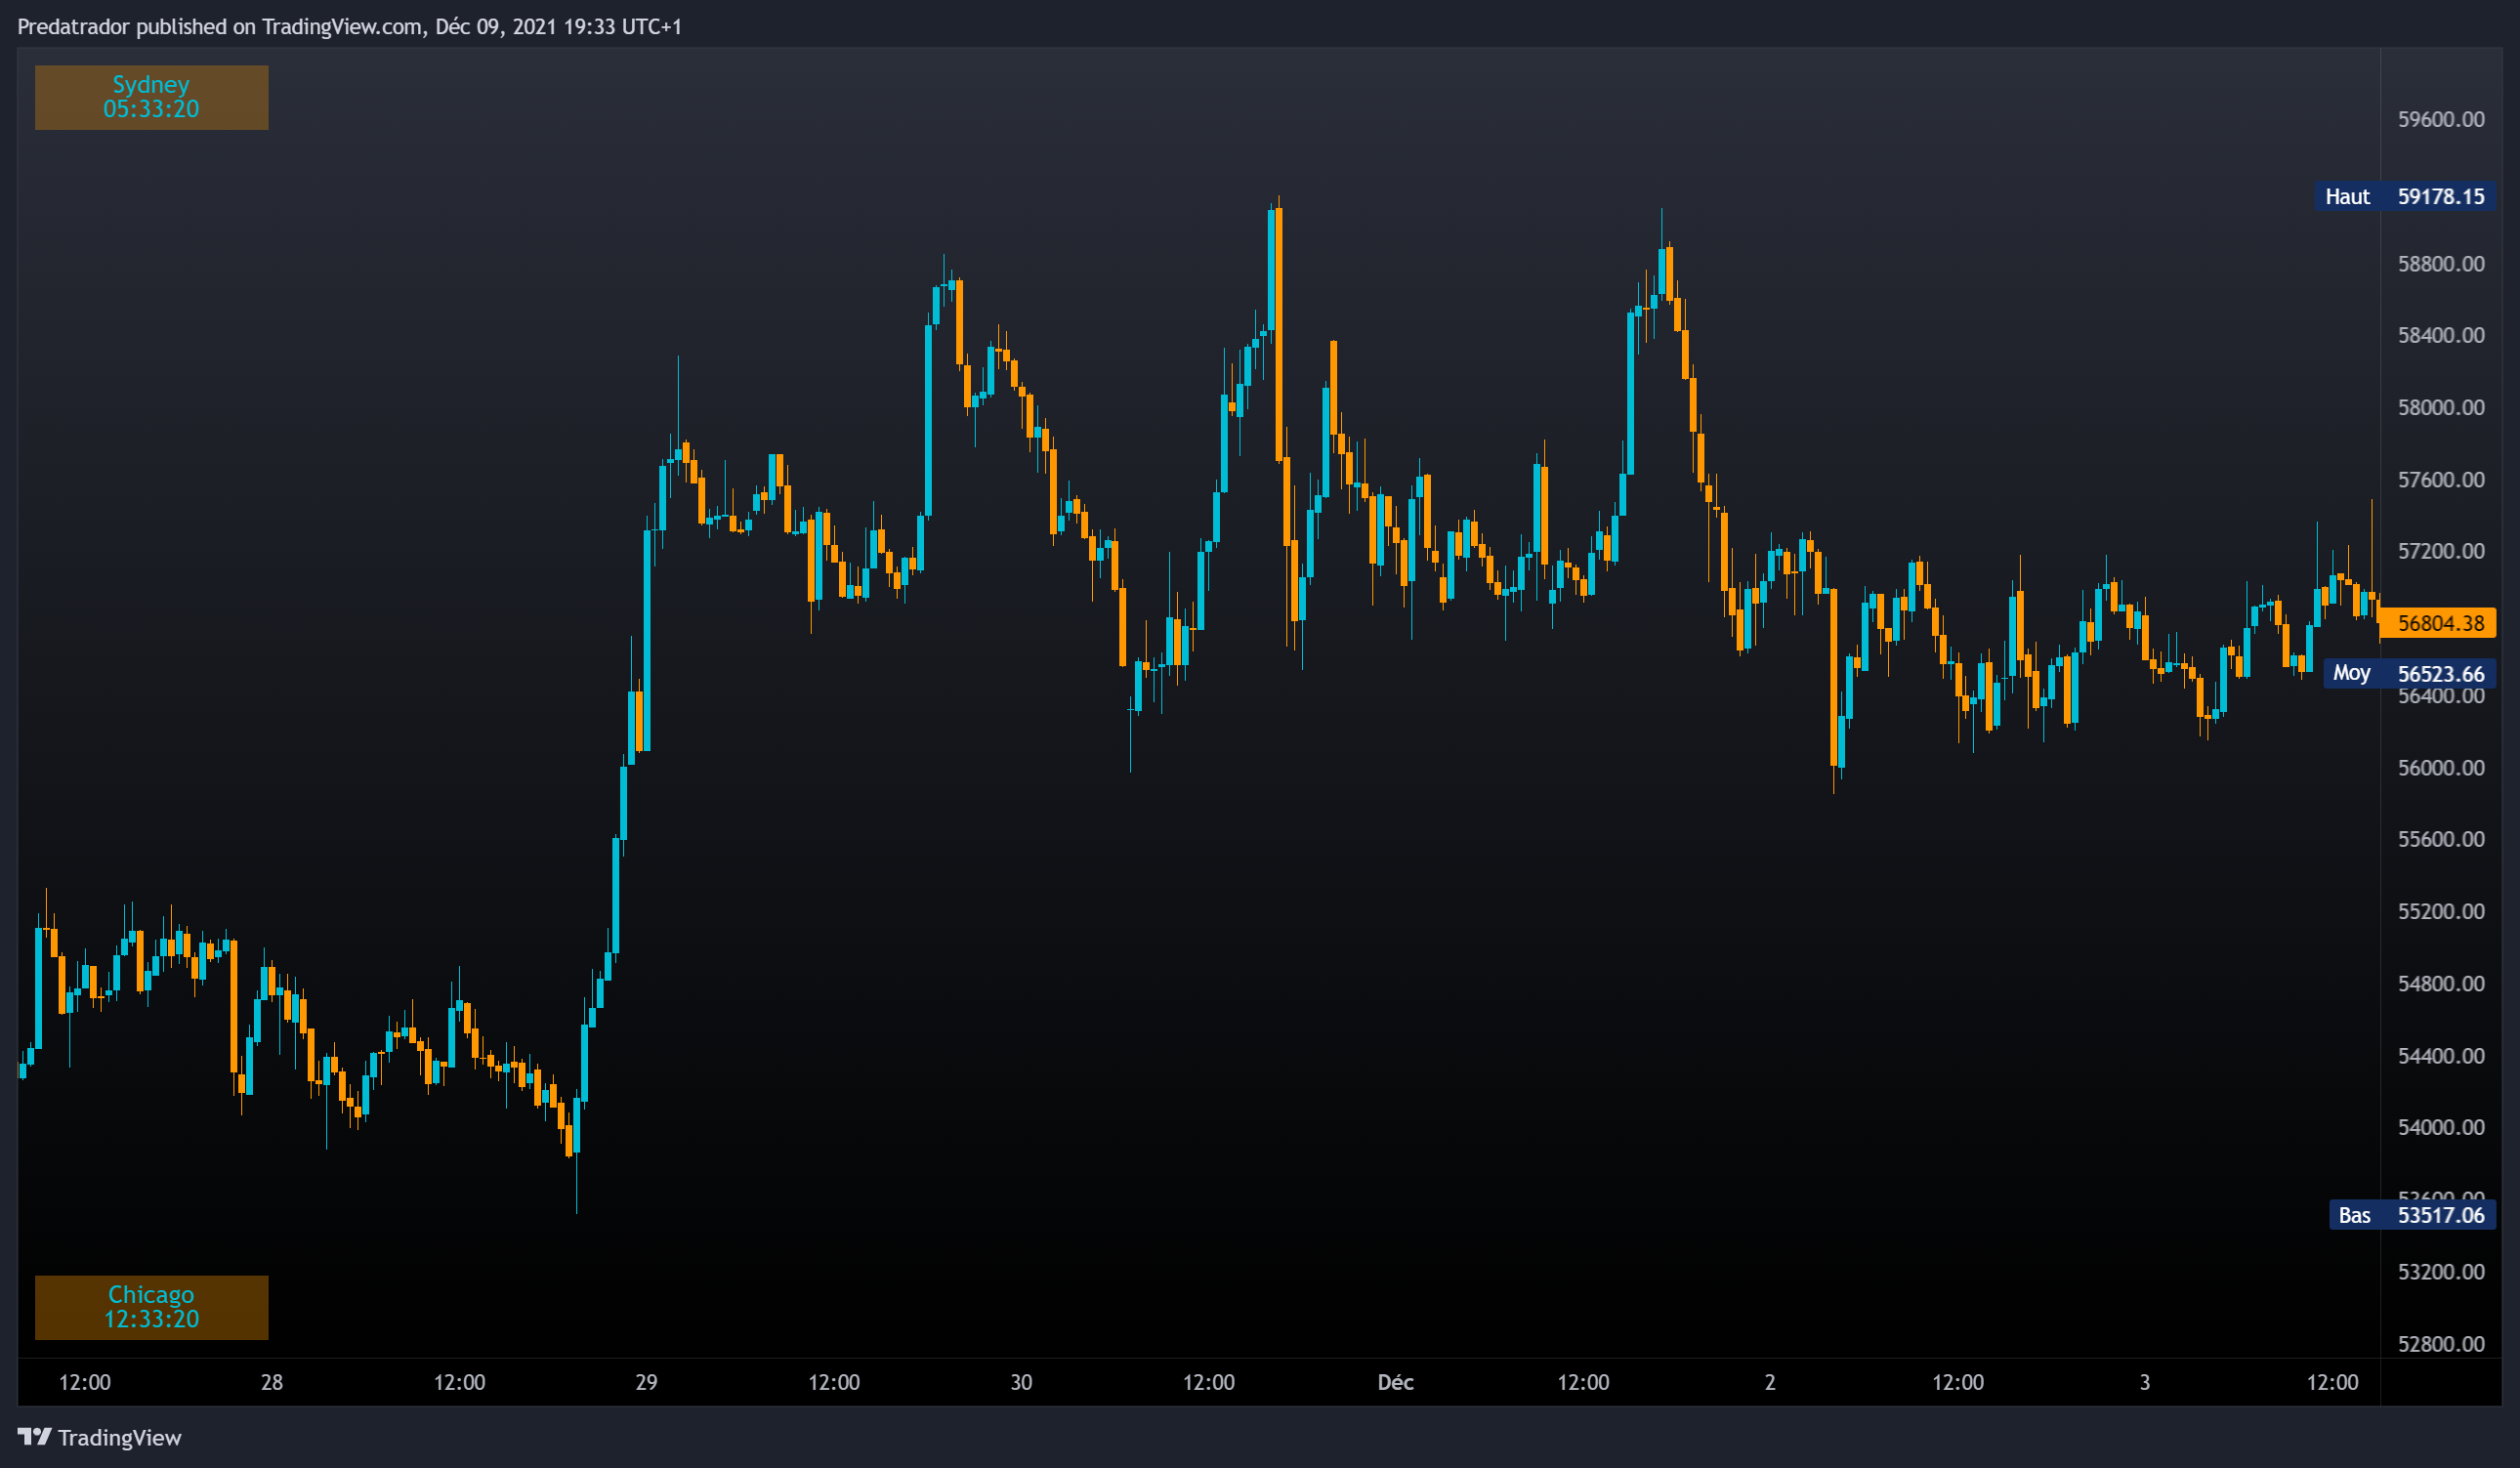Click the 55200.00 price axis value

click(x=2441, y=911)
